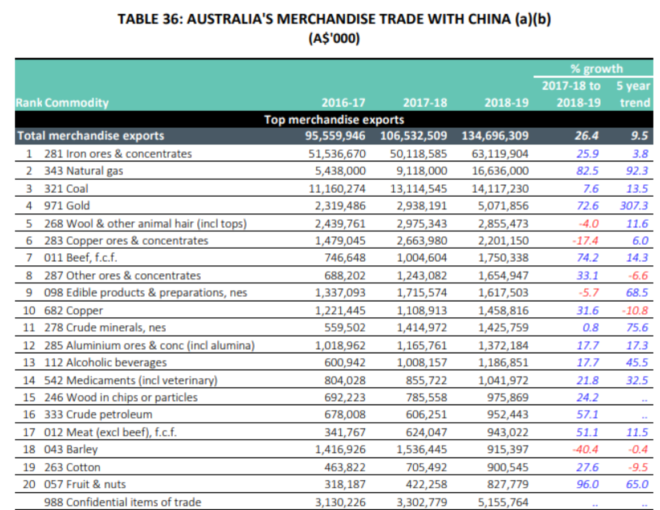Select '285 Aluminium ores & conc' label

149,345
